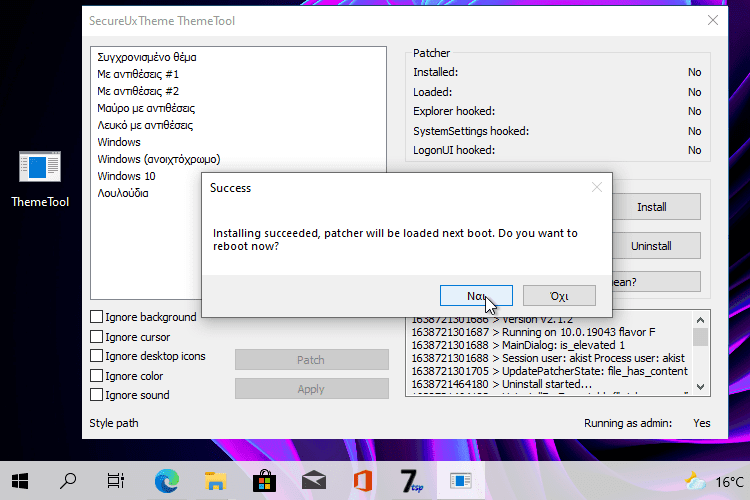Open Mail app from taskbar
Viewport: 750px width, 500px height.
point(314,481)
